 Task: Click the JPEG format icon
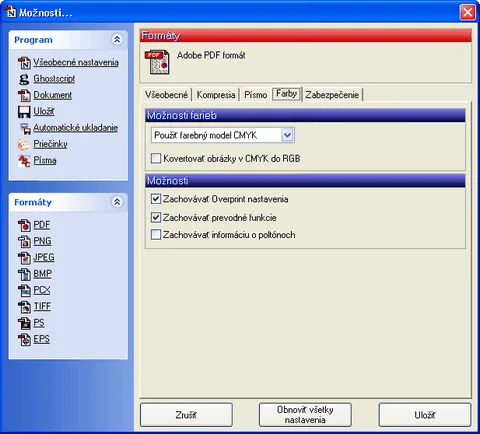[x=24, y=258]
